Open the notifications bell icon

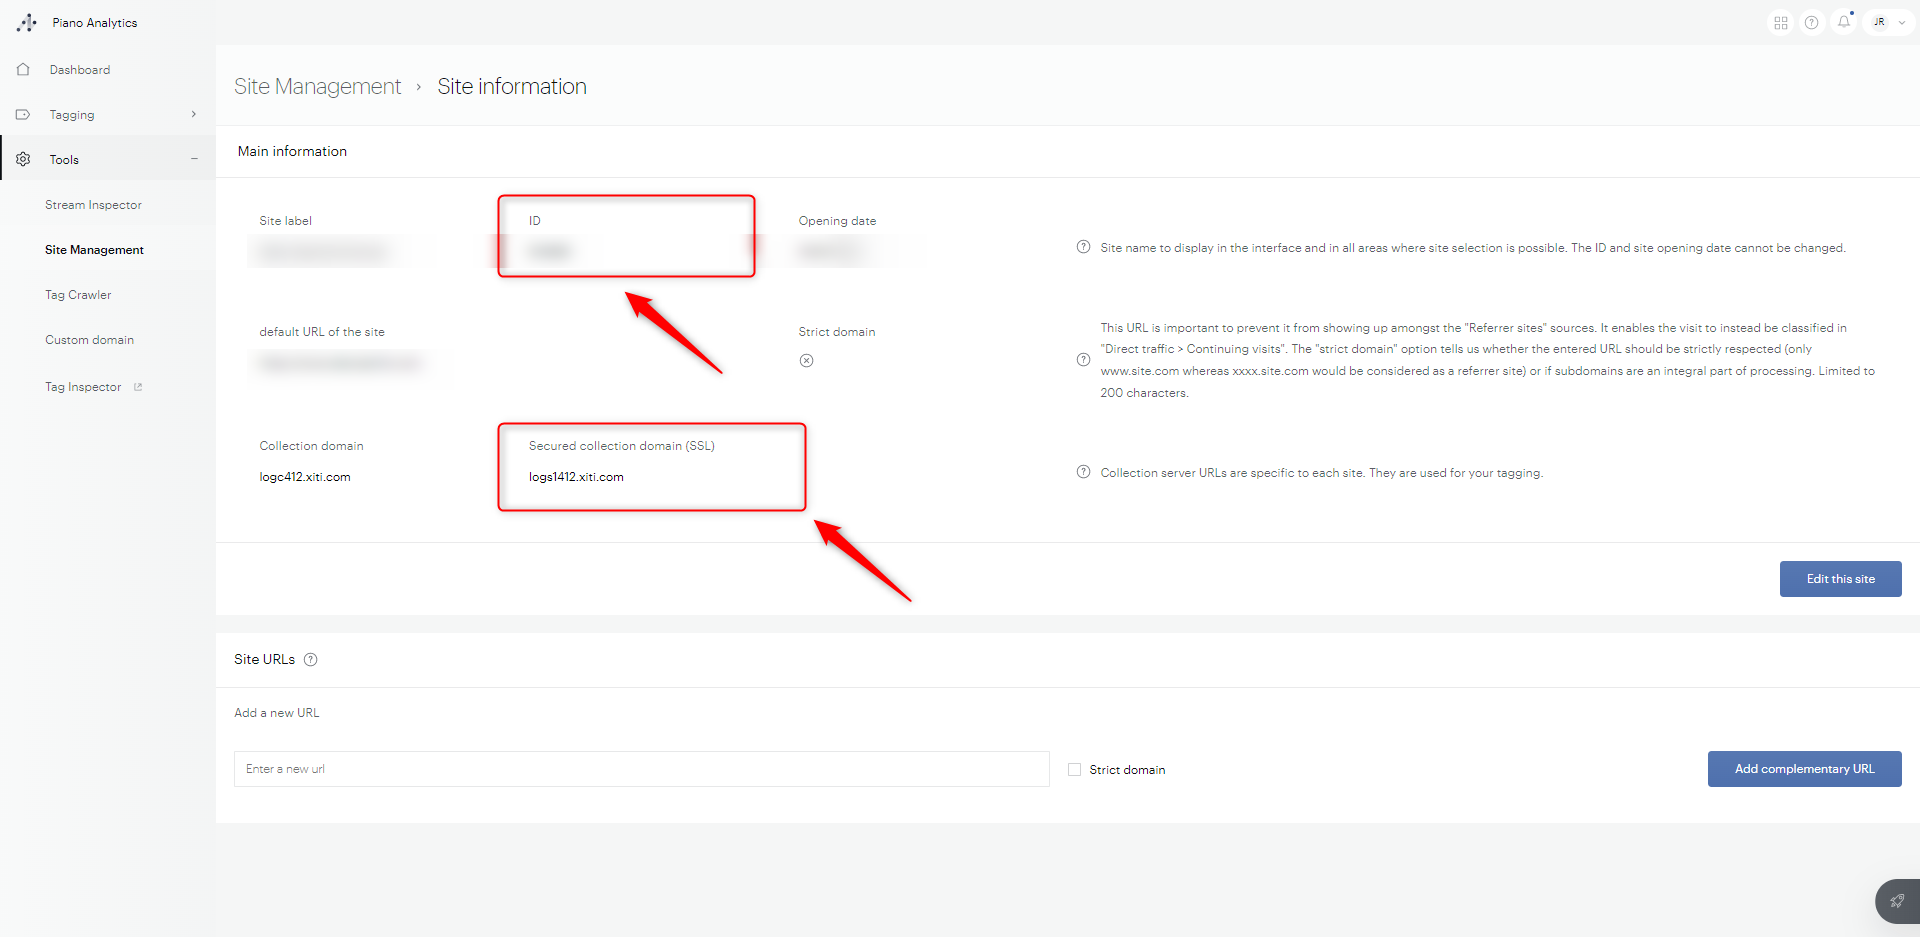[1844, 22]
